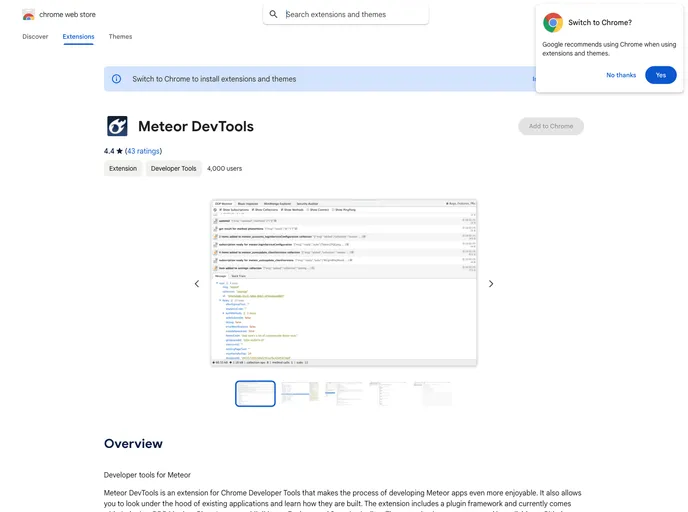Select the fourth screenshot thumbnail
This screenshot has width=688, height=512.
tap(388, 394)
